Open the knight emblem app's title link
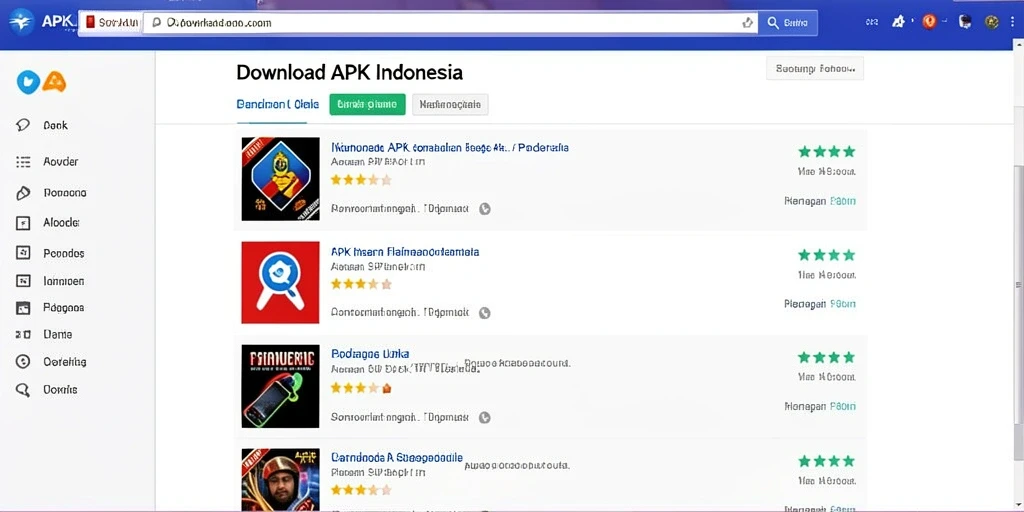This screenshot has width=1024, height=512. pos(449,148)
